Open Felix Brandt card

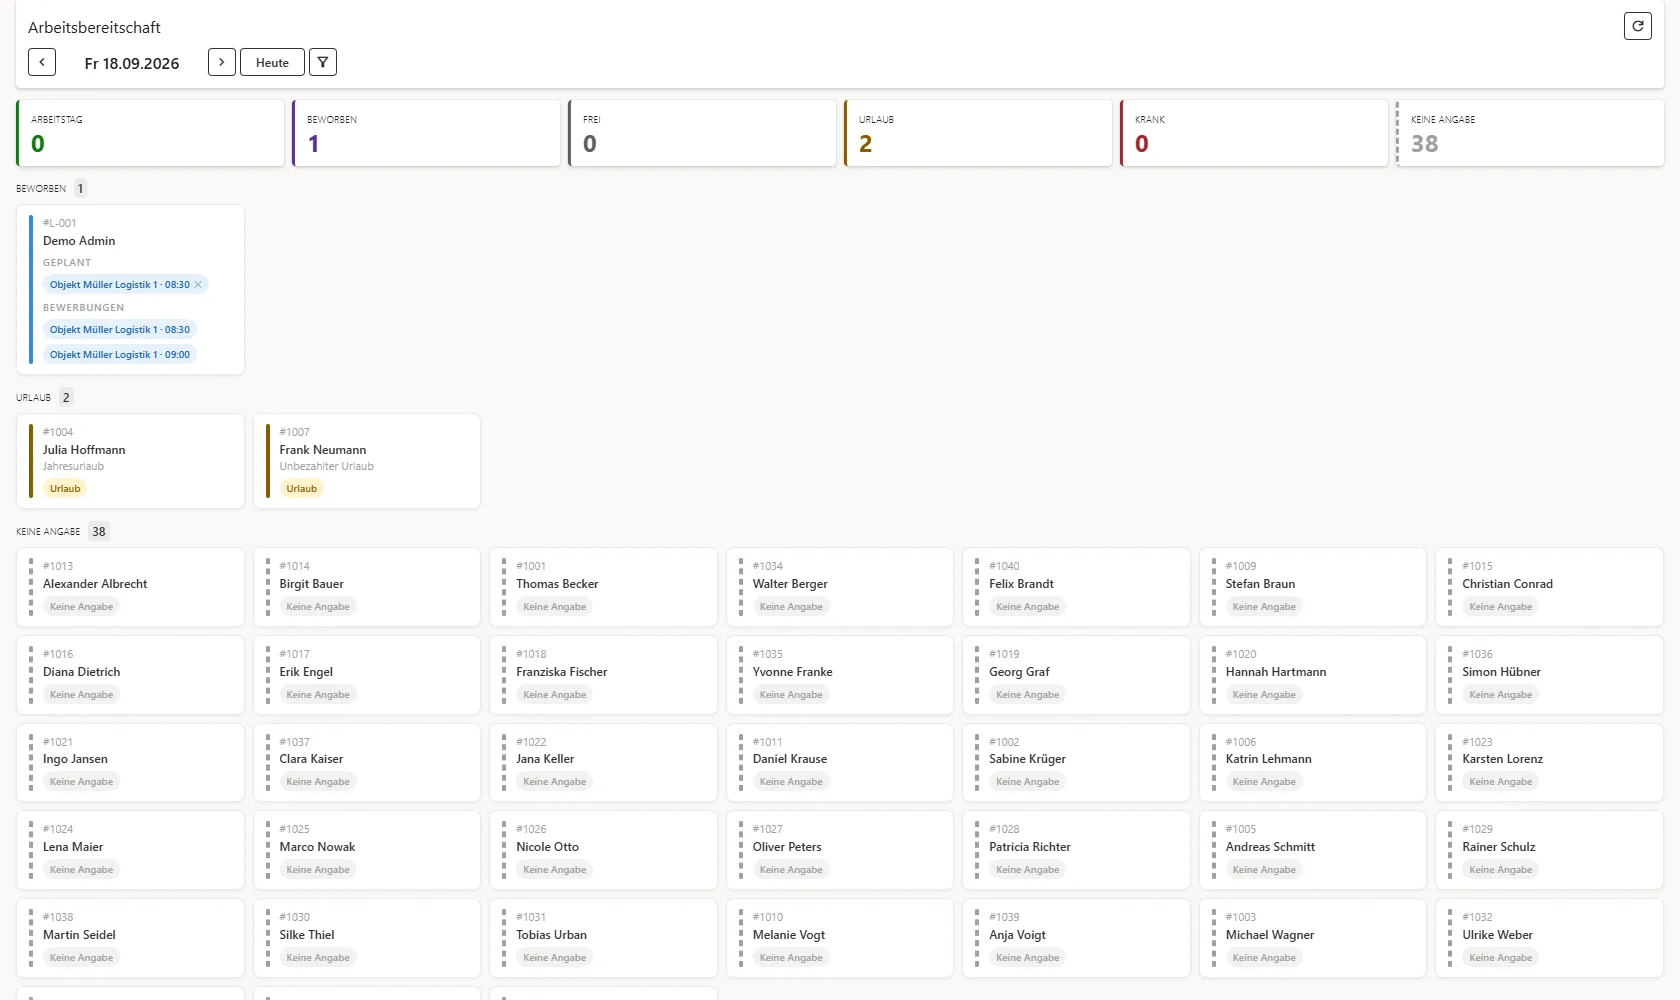(1076, 587)
